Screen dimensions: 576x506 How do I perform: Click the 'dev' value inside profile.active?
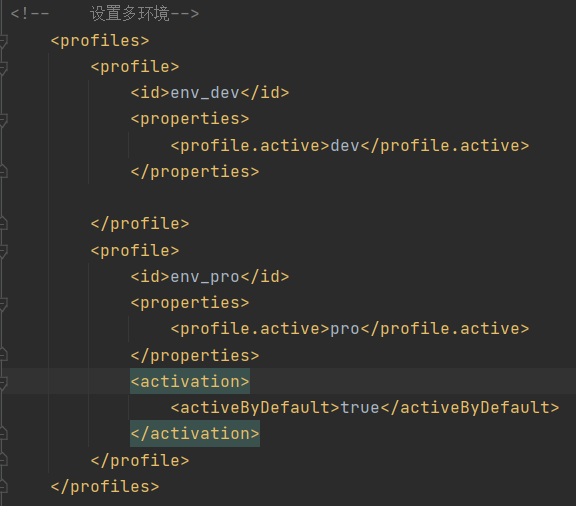click(345, 146)
